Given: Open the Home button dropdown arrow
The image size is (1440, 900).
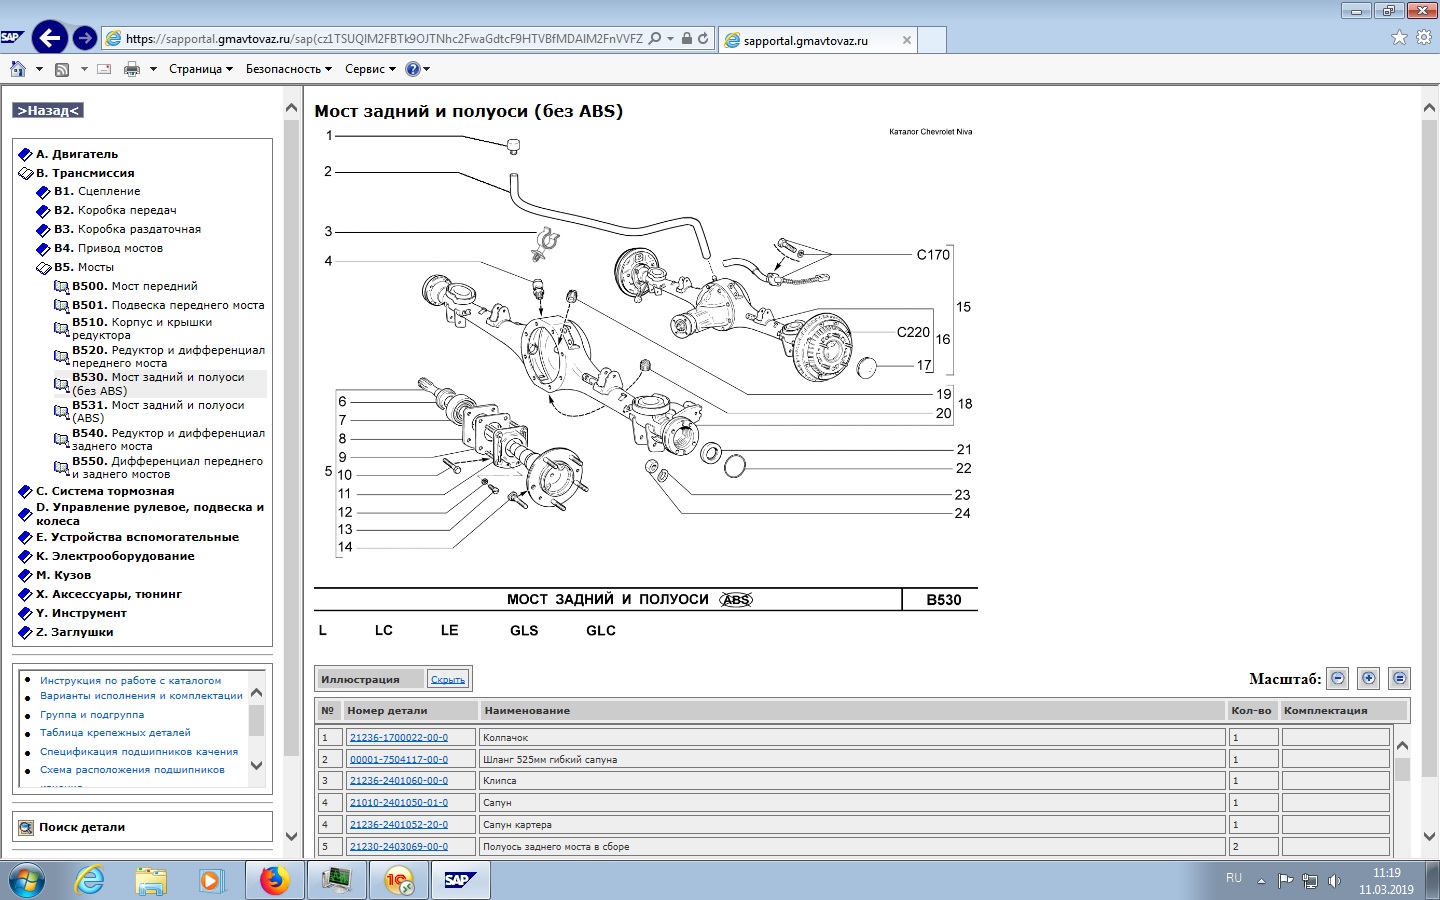Looking at the screenshot, I should tap(39, 69).
